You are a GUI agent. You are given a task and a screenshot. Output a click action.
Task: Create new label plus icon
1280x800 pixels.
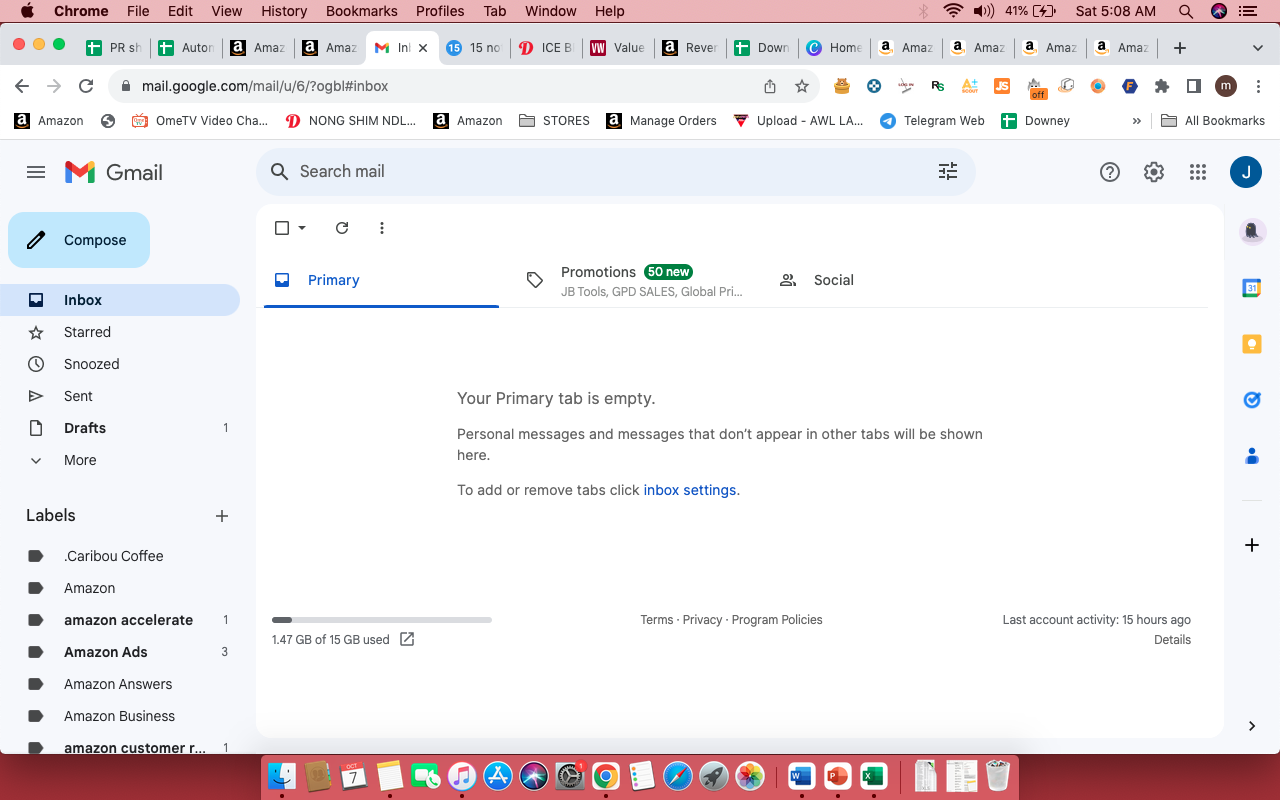pyautogui.click(x=222, y=516)
